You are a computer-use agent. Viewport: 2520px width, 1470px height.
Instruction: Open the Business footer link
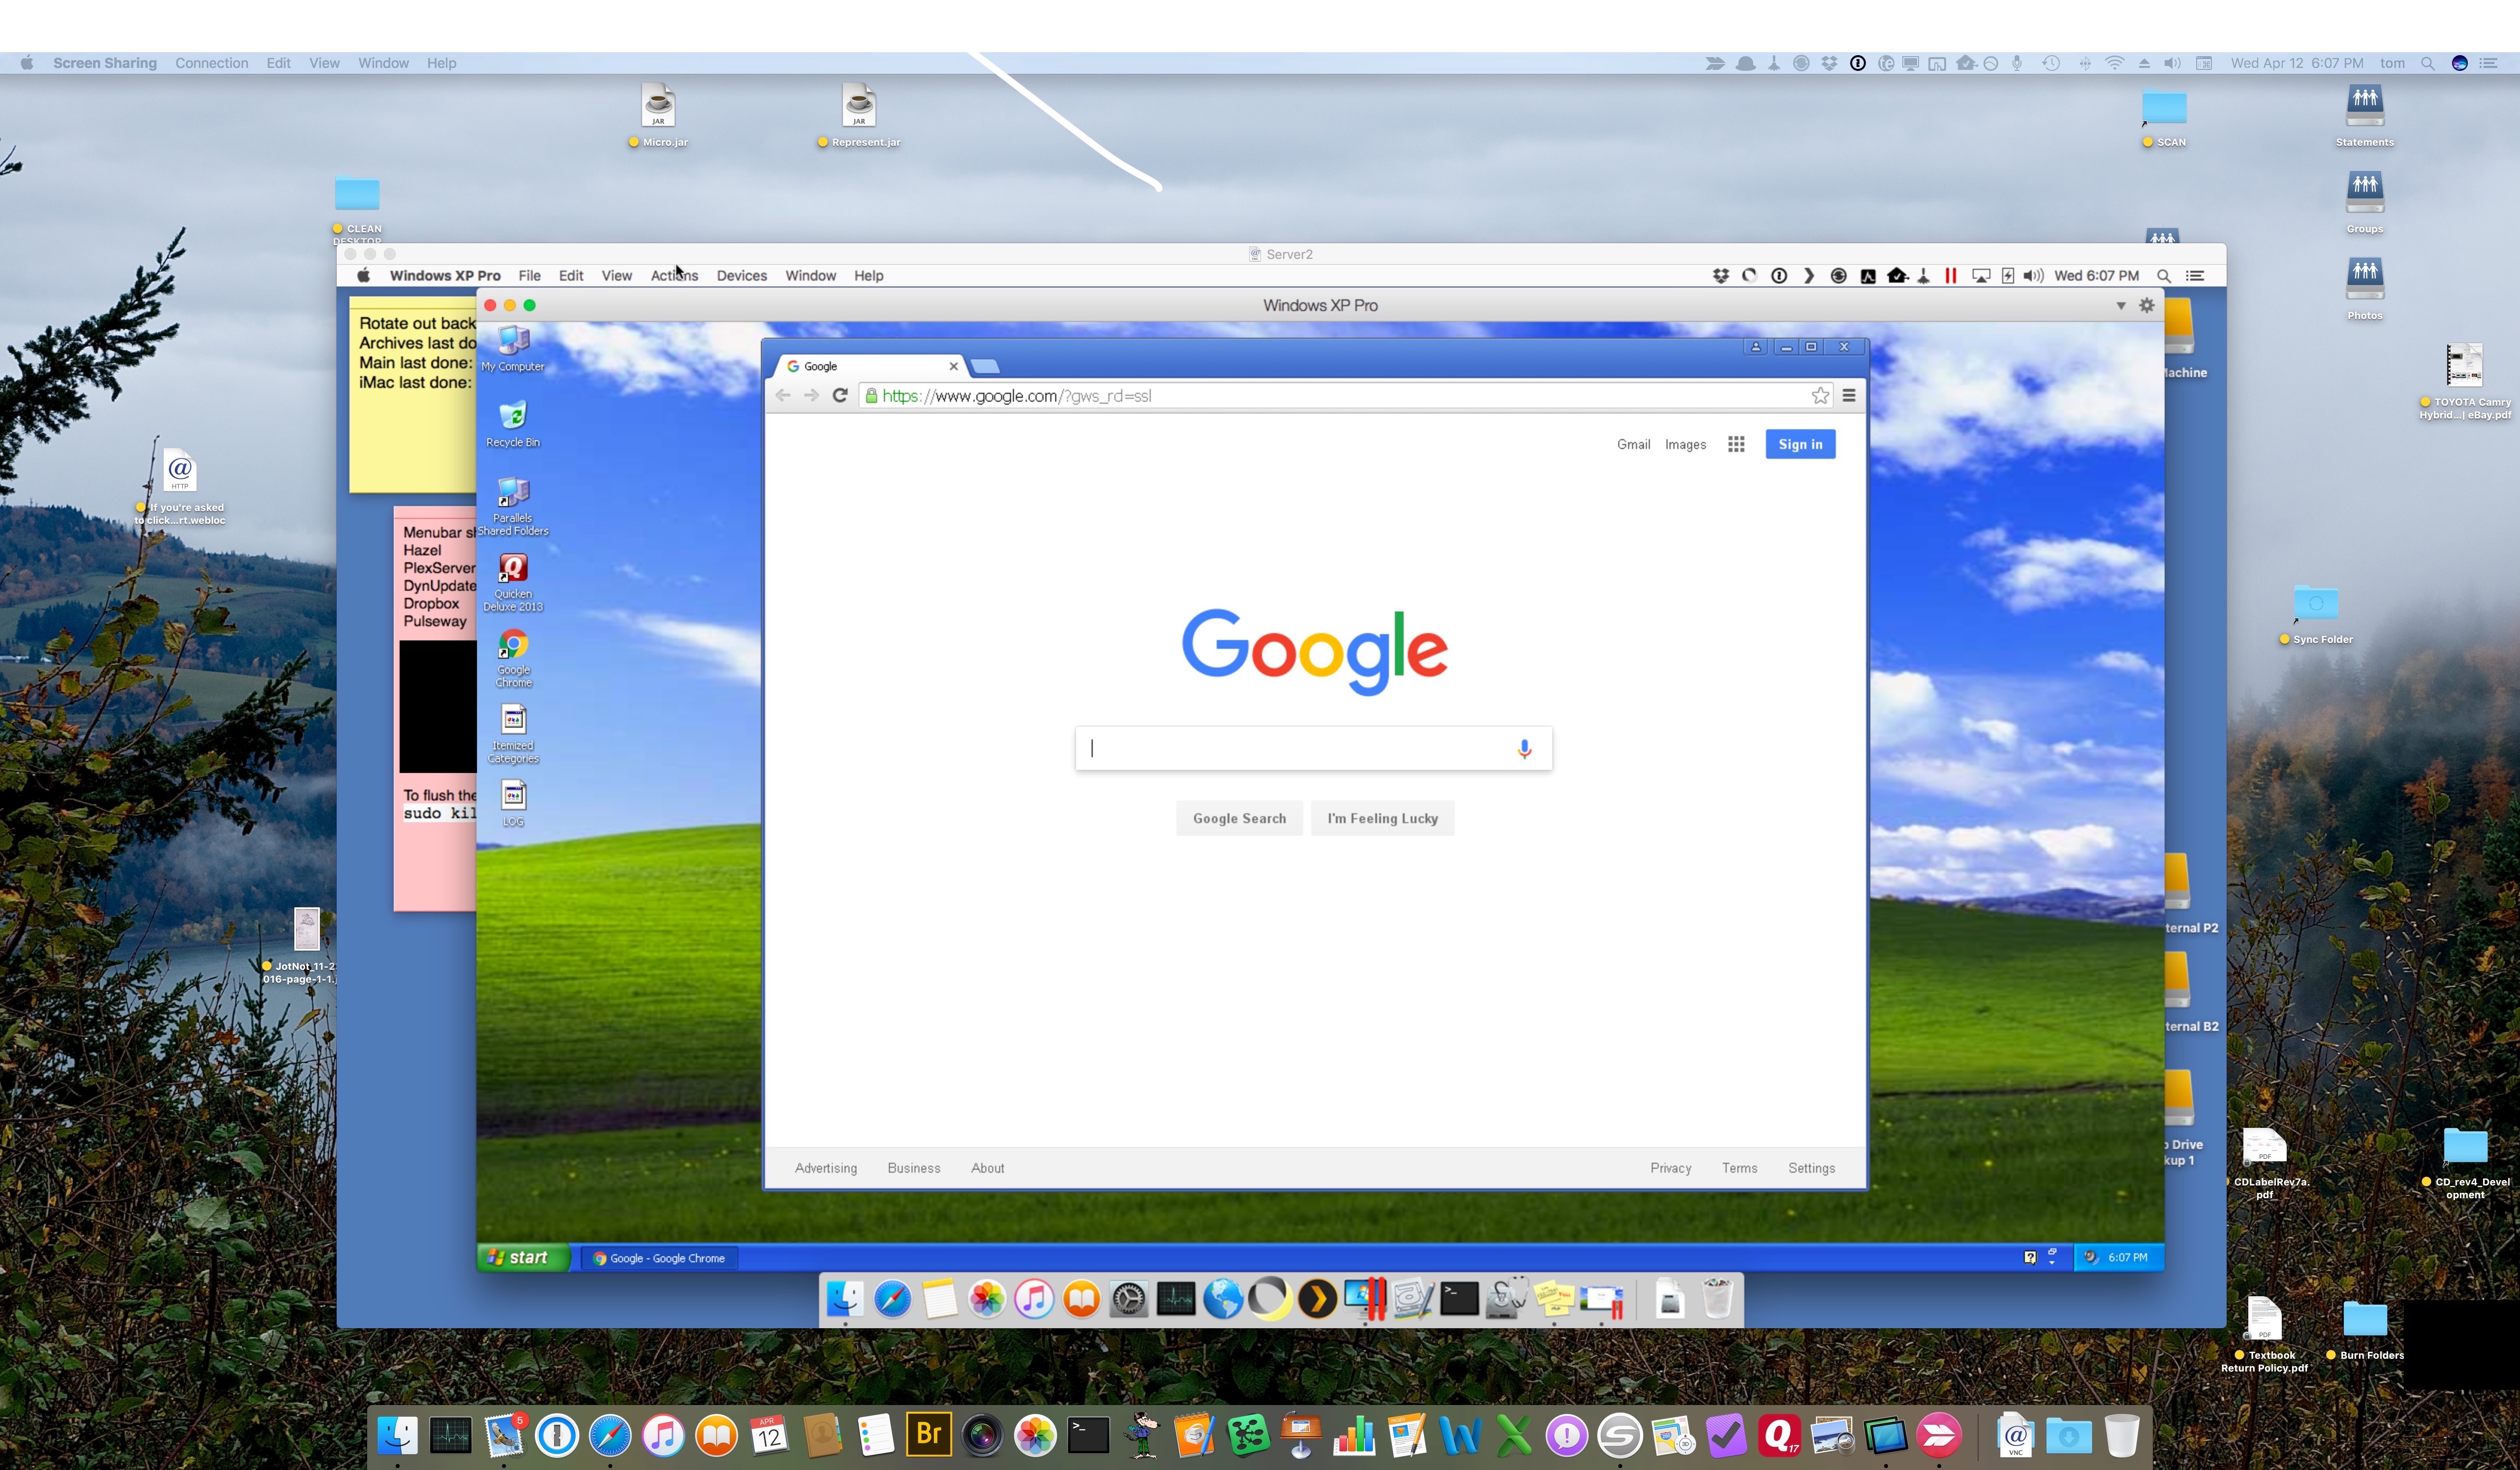coord(913,1168)
